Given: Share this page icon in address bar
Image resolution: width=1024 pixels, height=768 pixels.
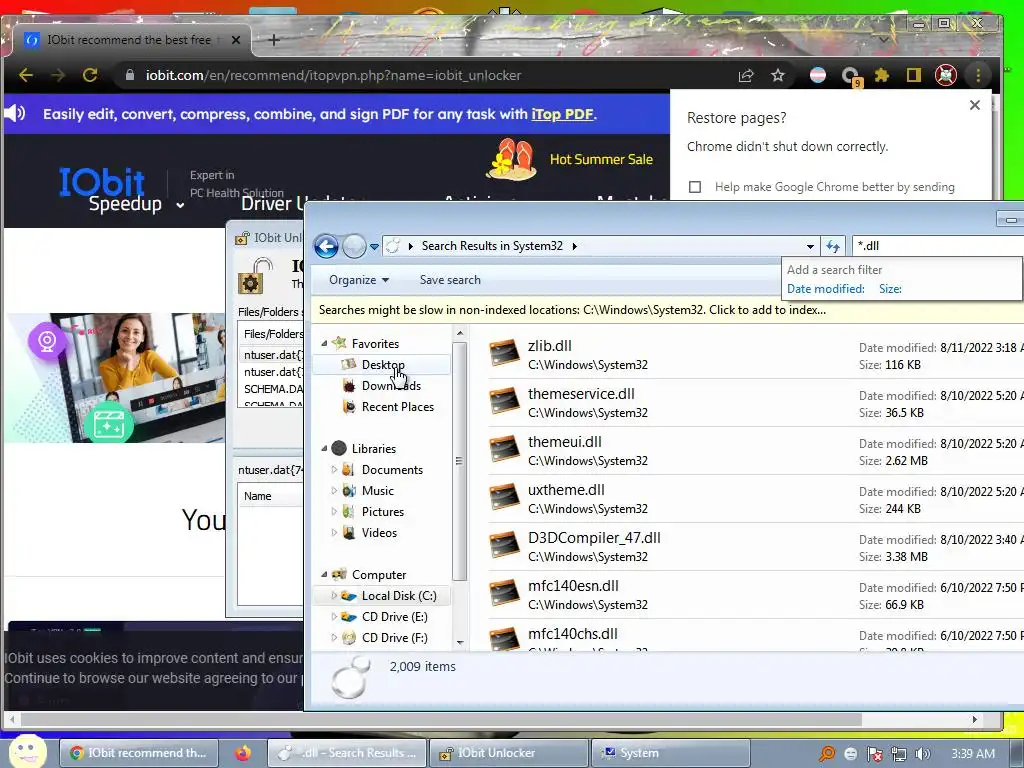Looking at the screenshot, I should pyautogui.click(x=746, y=76).
